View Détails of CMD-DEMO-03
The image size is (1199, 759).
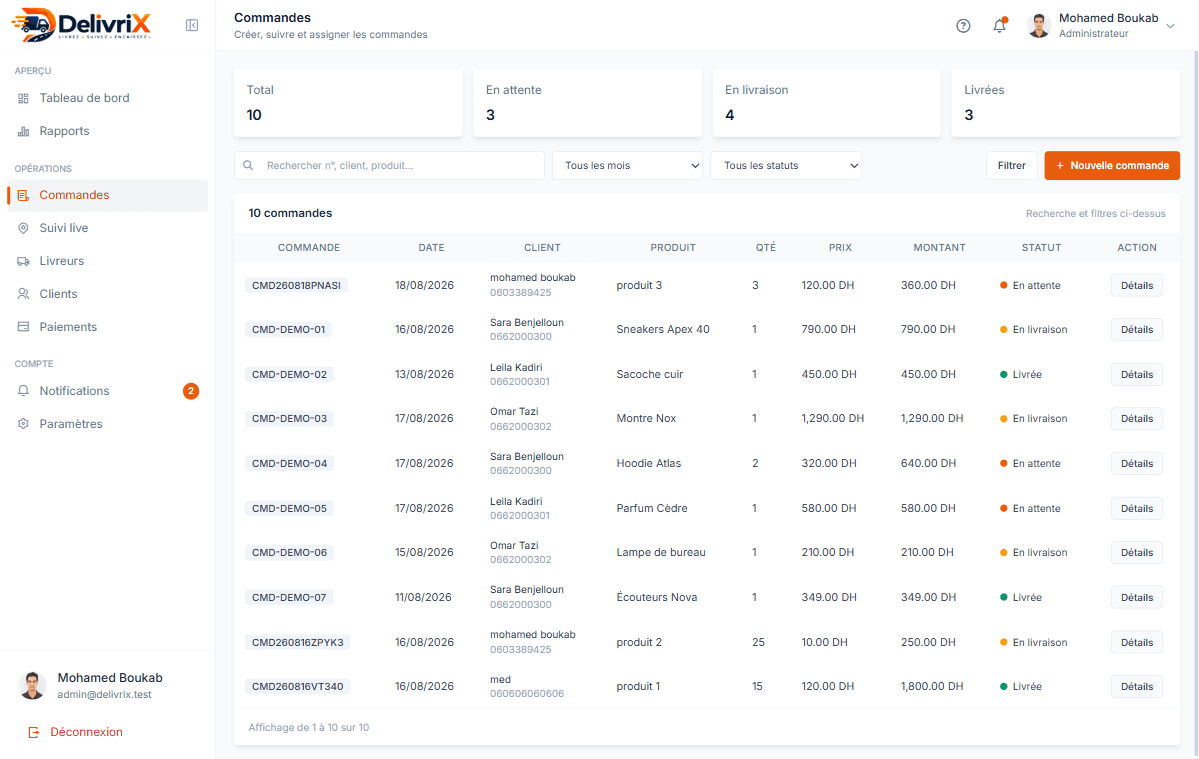tap(1136, 419)
